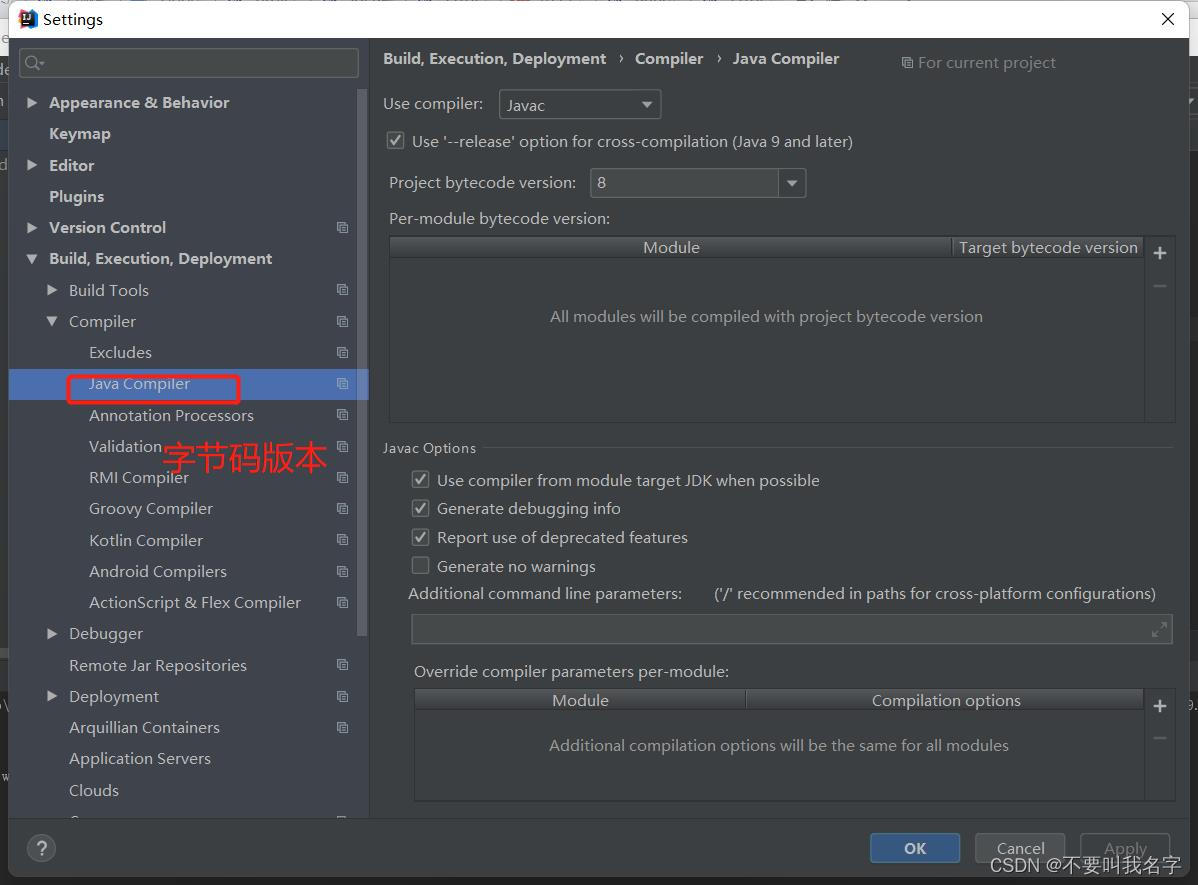This screenshot has width=1198, height=885.
Task: Enable 'Generate no warnings'
Action: tap(420, 565)
